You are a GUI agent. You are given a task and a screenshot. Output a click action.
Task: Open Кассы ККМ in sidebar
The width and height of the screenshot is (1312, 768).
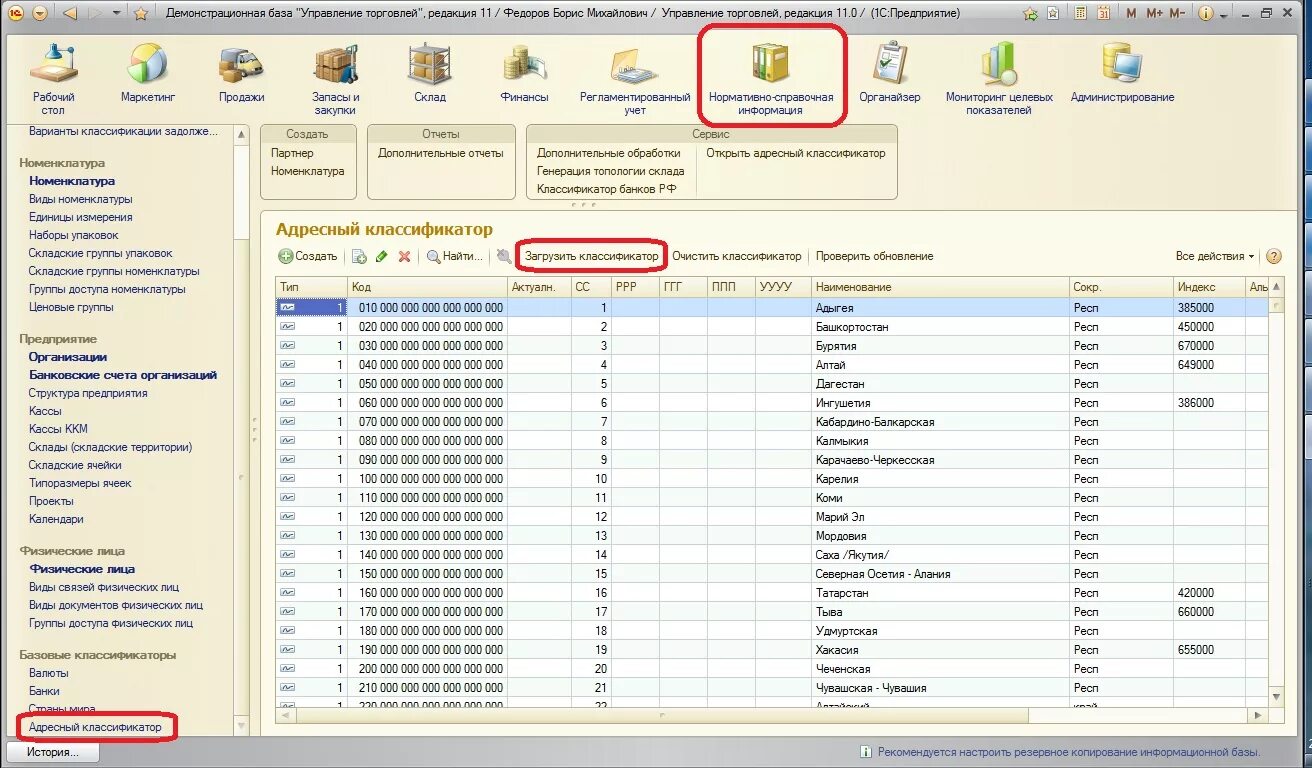click(x=58, y=429)
